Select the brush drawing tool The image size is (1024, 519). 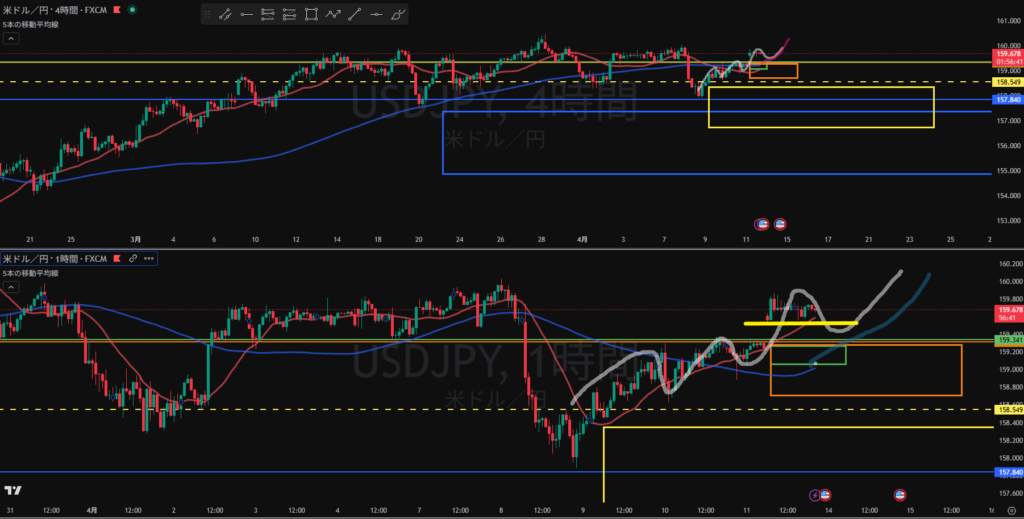coord(398,15)
